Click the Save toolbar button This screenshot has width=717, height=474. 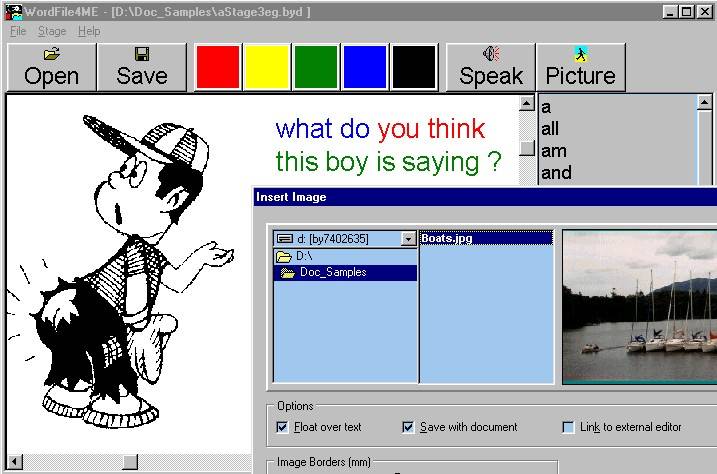(142, 67)
